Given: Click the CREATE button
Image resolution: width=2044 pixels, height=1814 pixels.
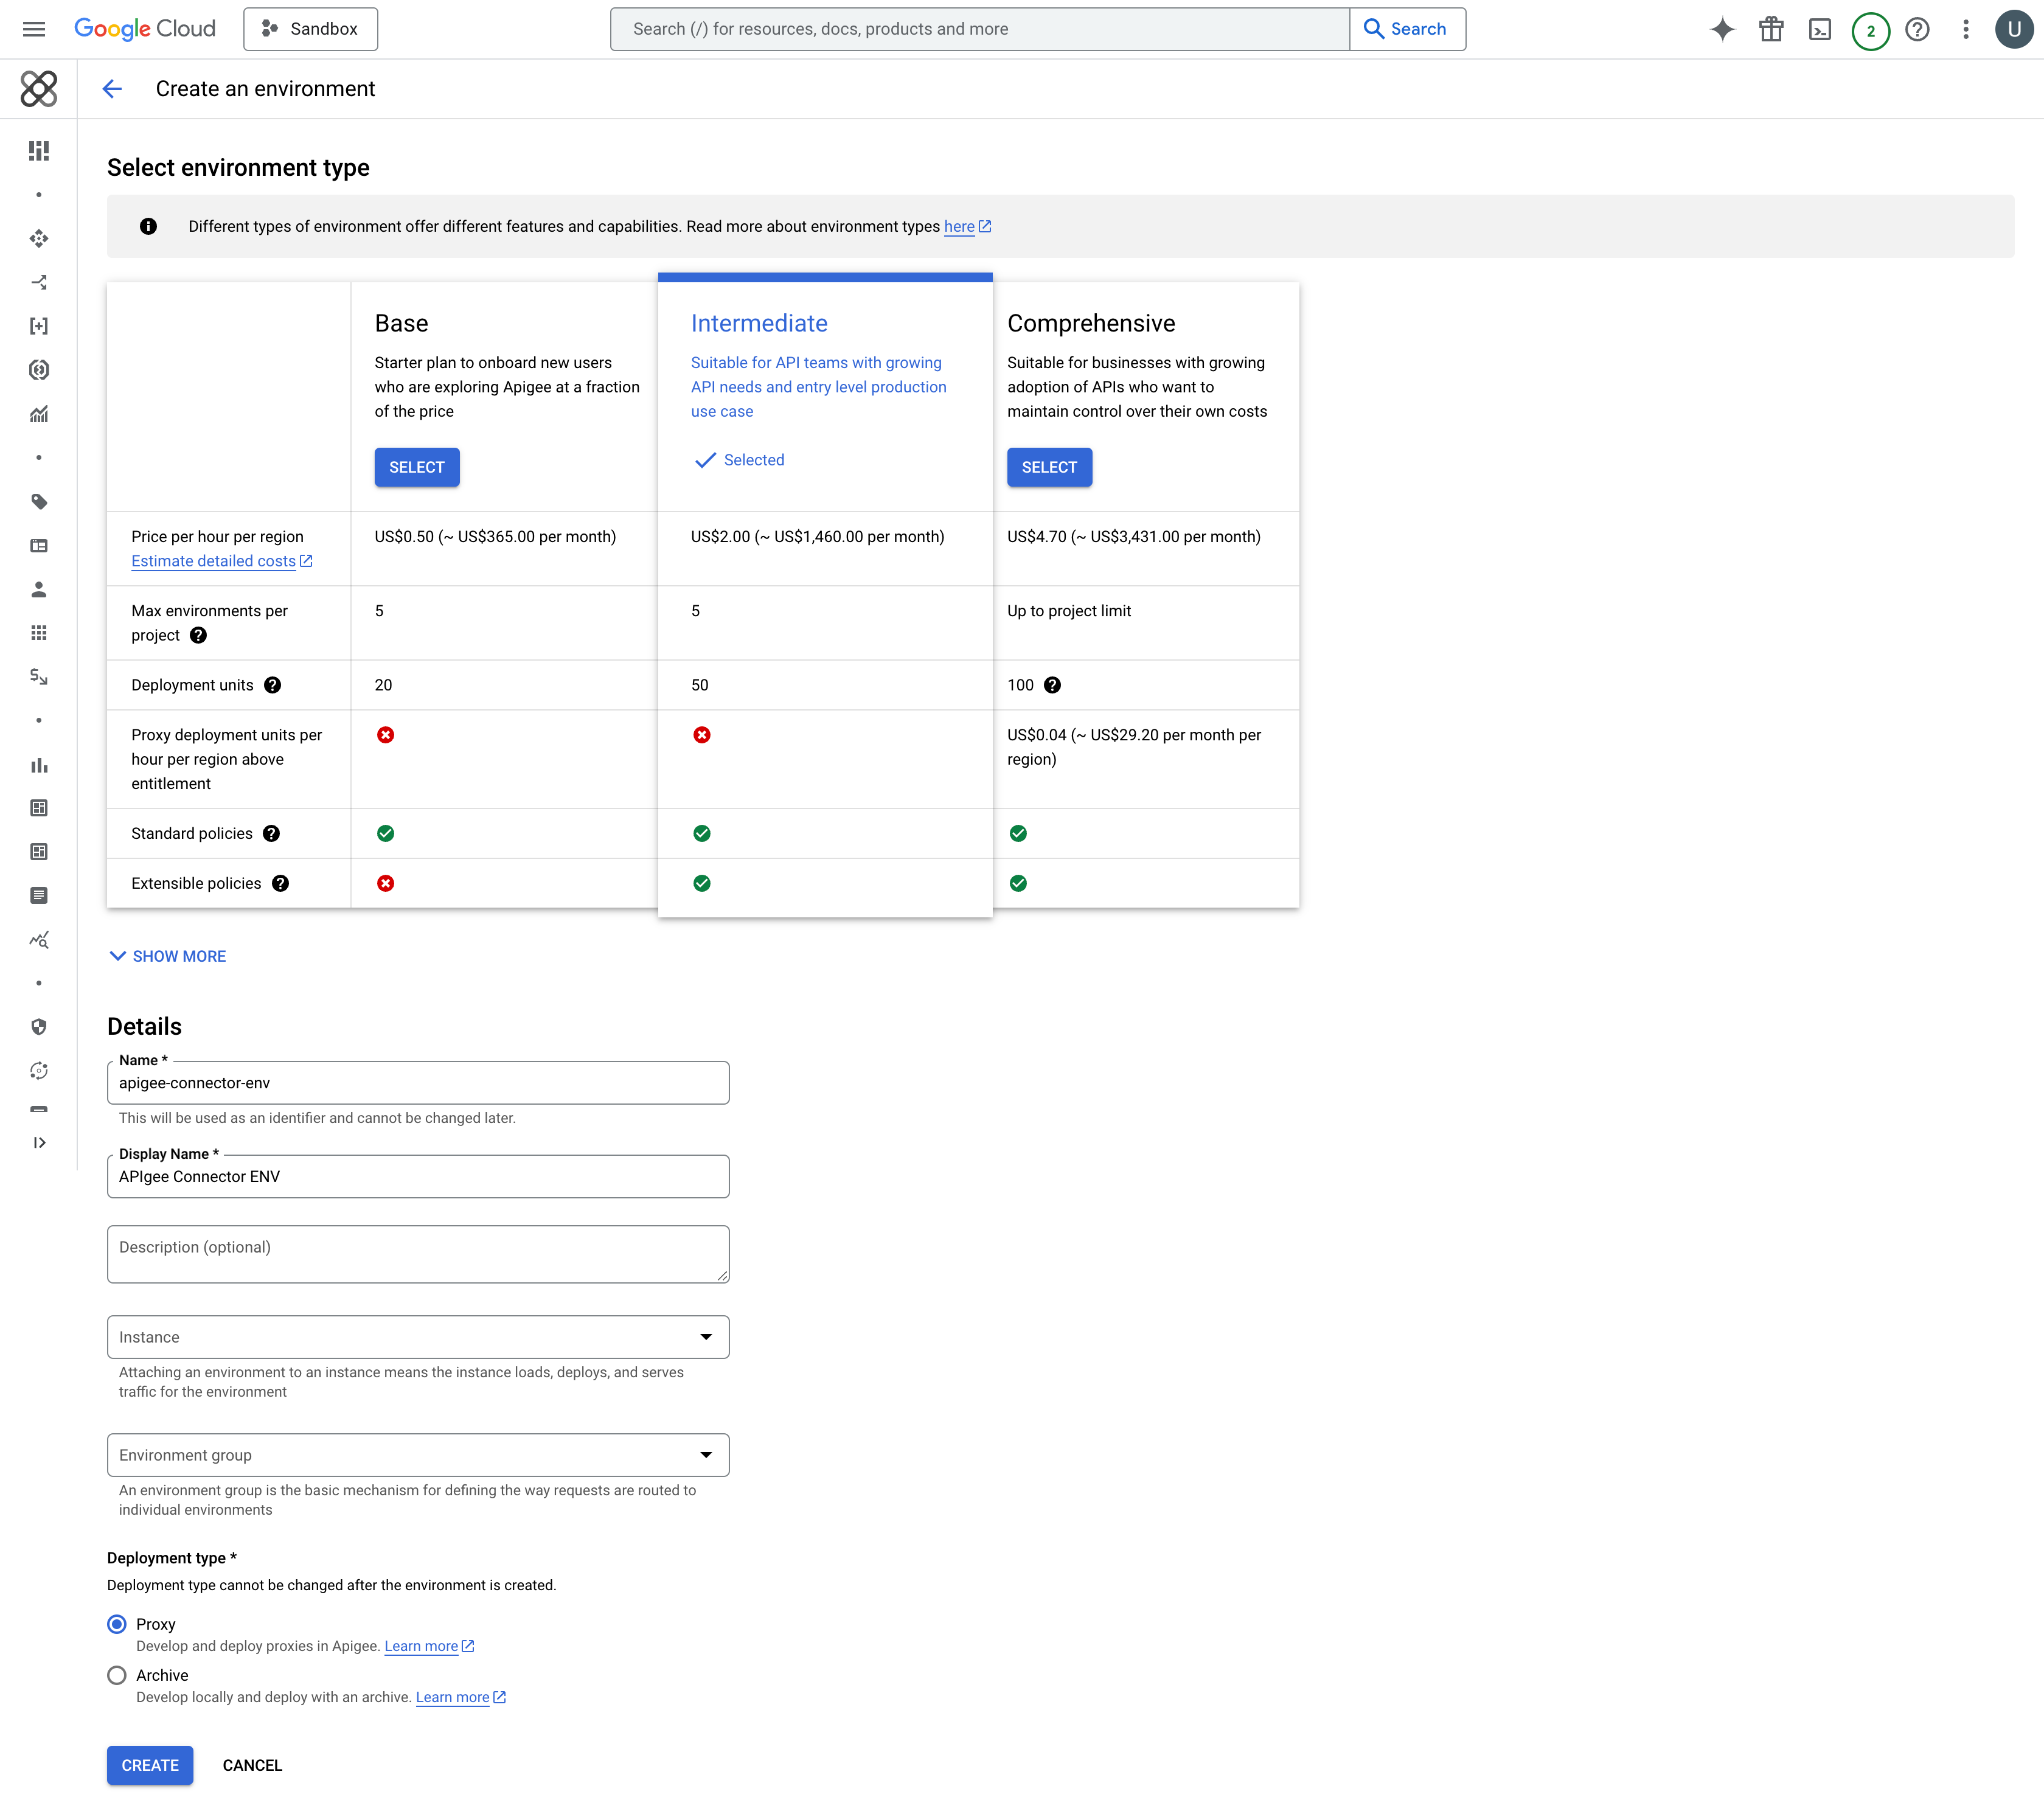Looking at the screenshot, I should (150, 1765).
